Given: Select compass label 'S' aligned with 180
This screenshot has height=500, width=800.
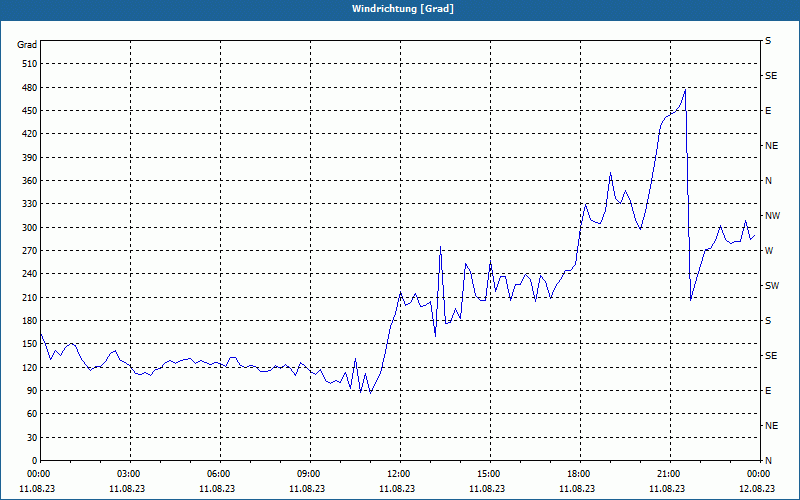Looking at the screenshot, I should (x=768, y=321).
